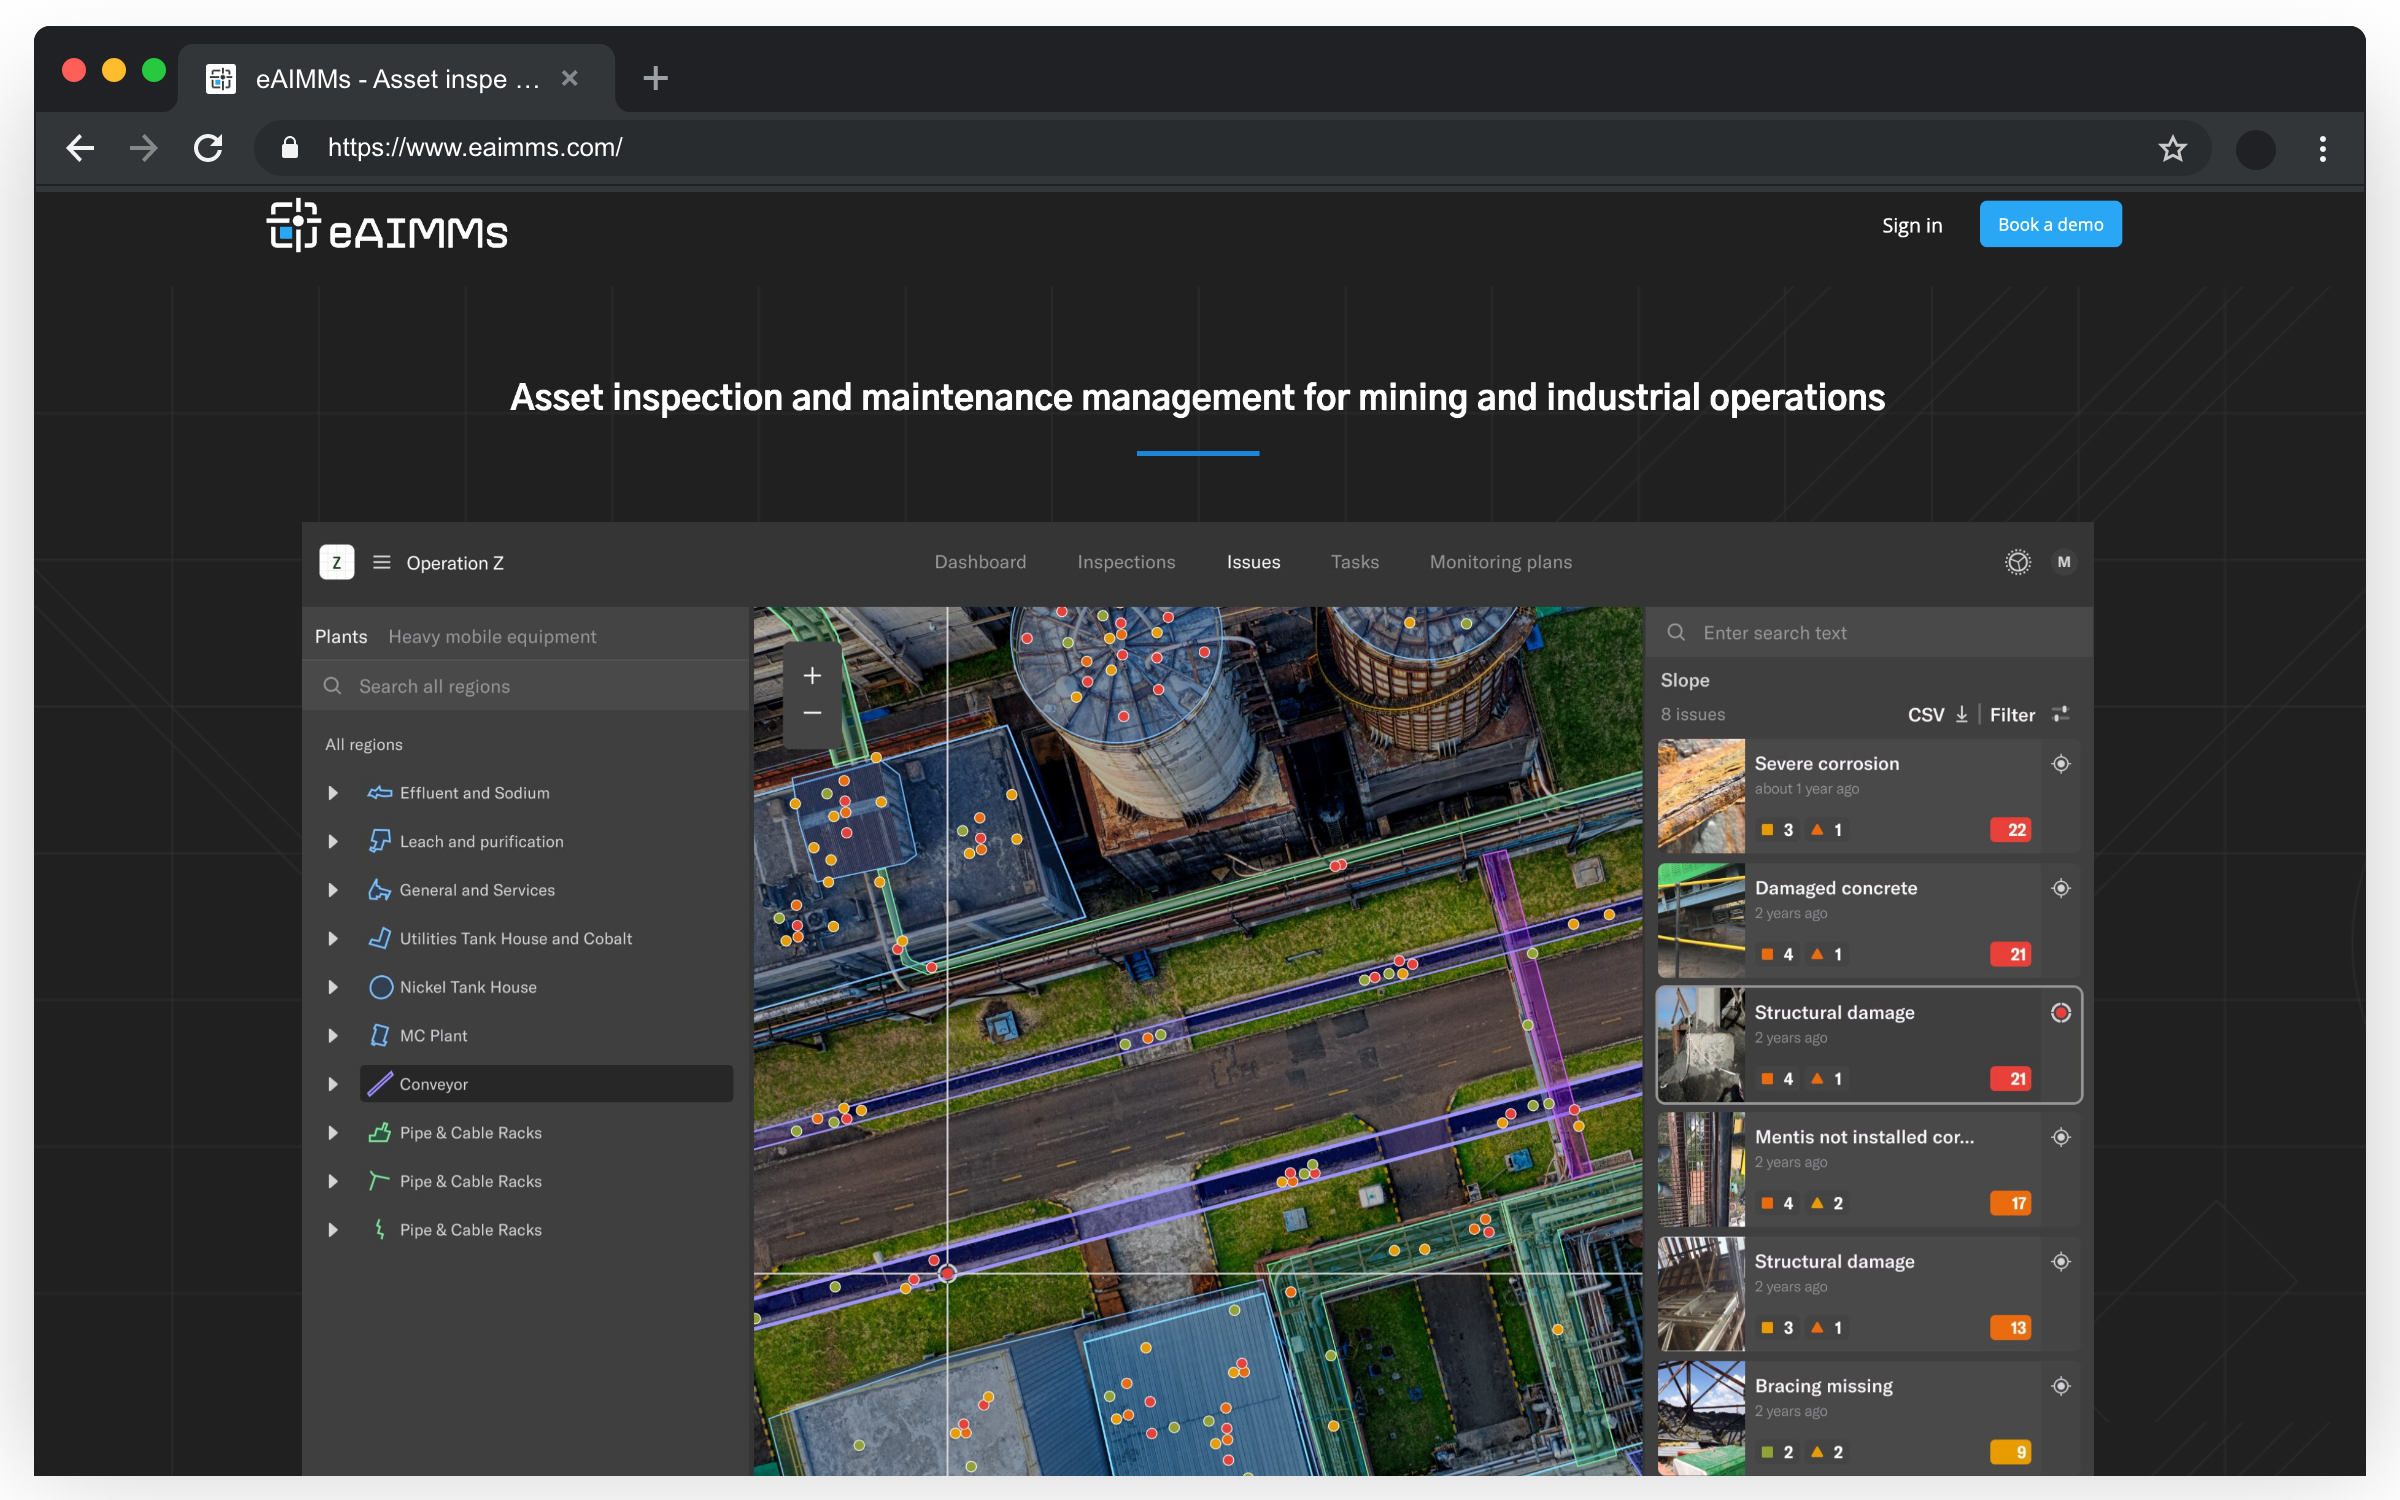Toggle the locate marker for Bracing missing

pos(2061,1386)
